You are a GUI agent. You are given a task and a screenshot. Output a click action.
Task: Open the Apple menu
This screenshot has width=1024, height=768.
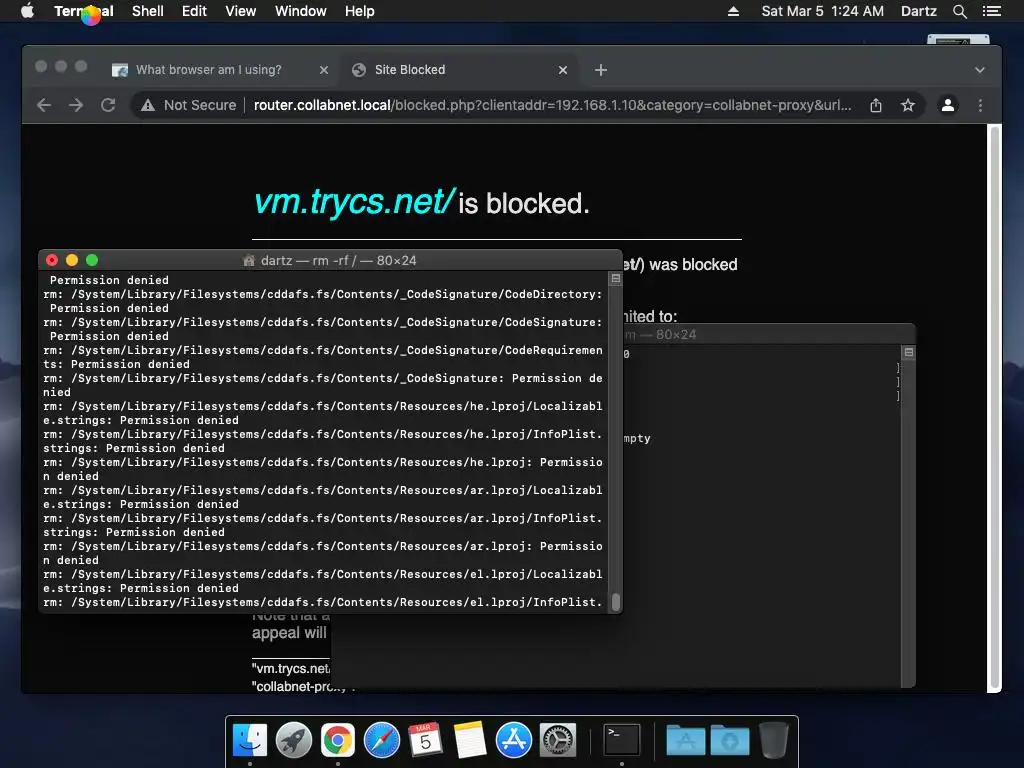(x=27, y=11)
